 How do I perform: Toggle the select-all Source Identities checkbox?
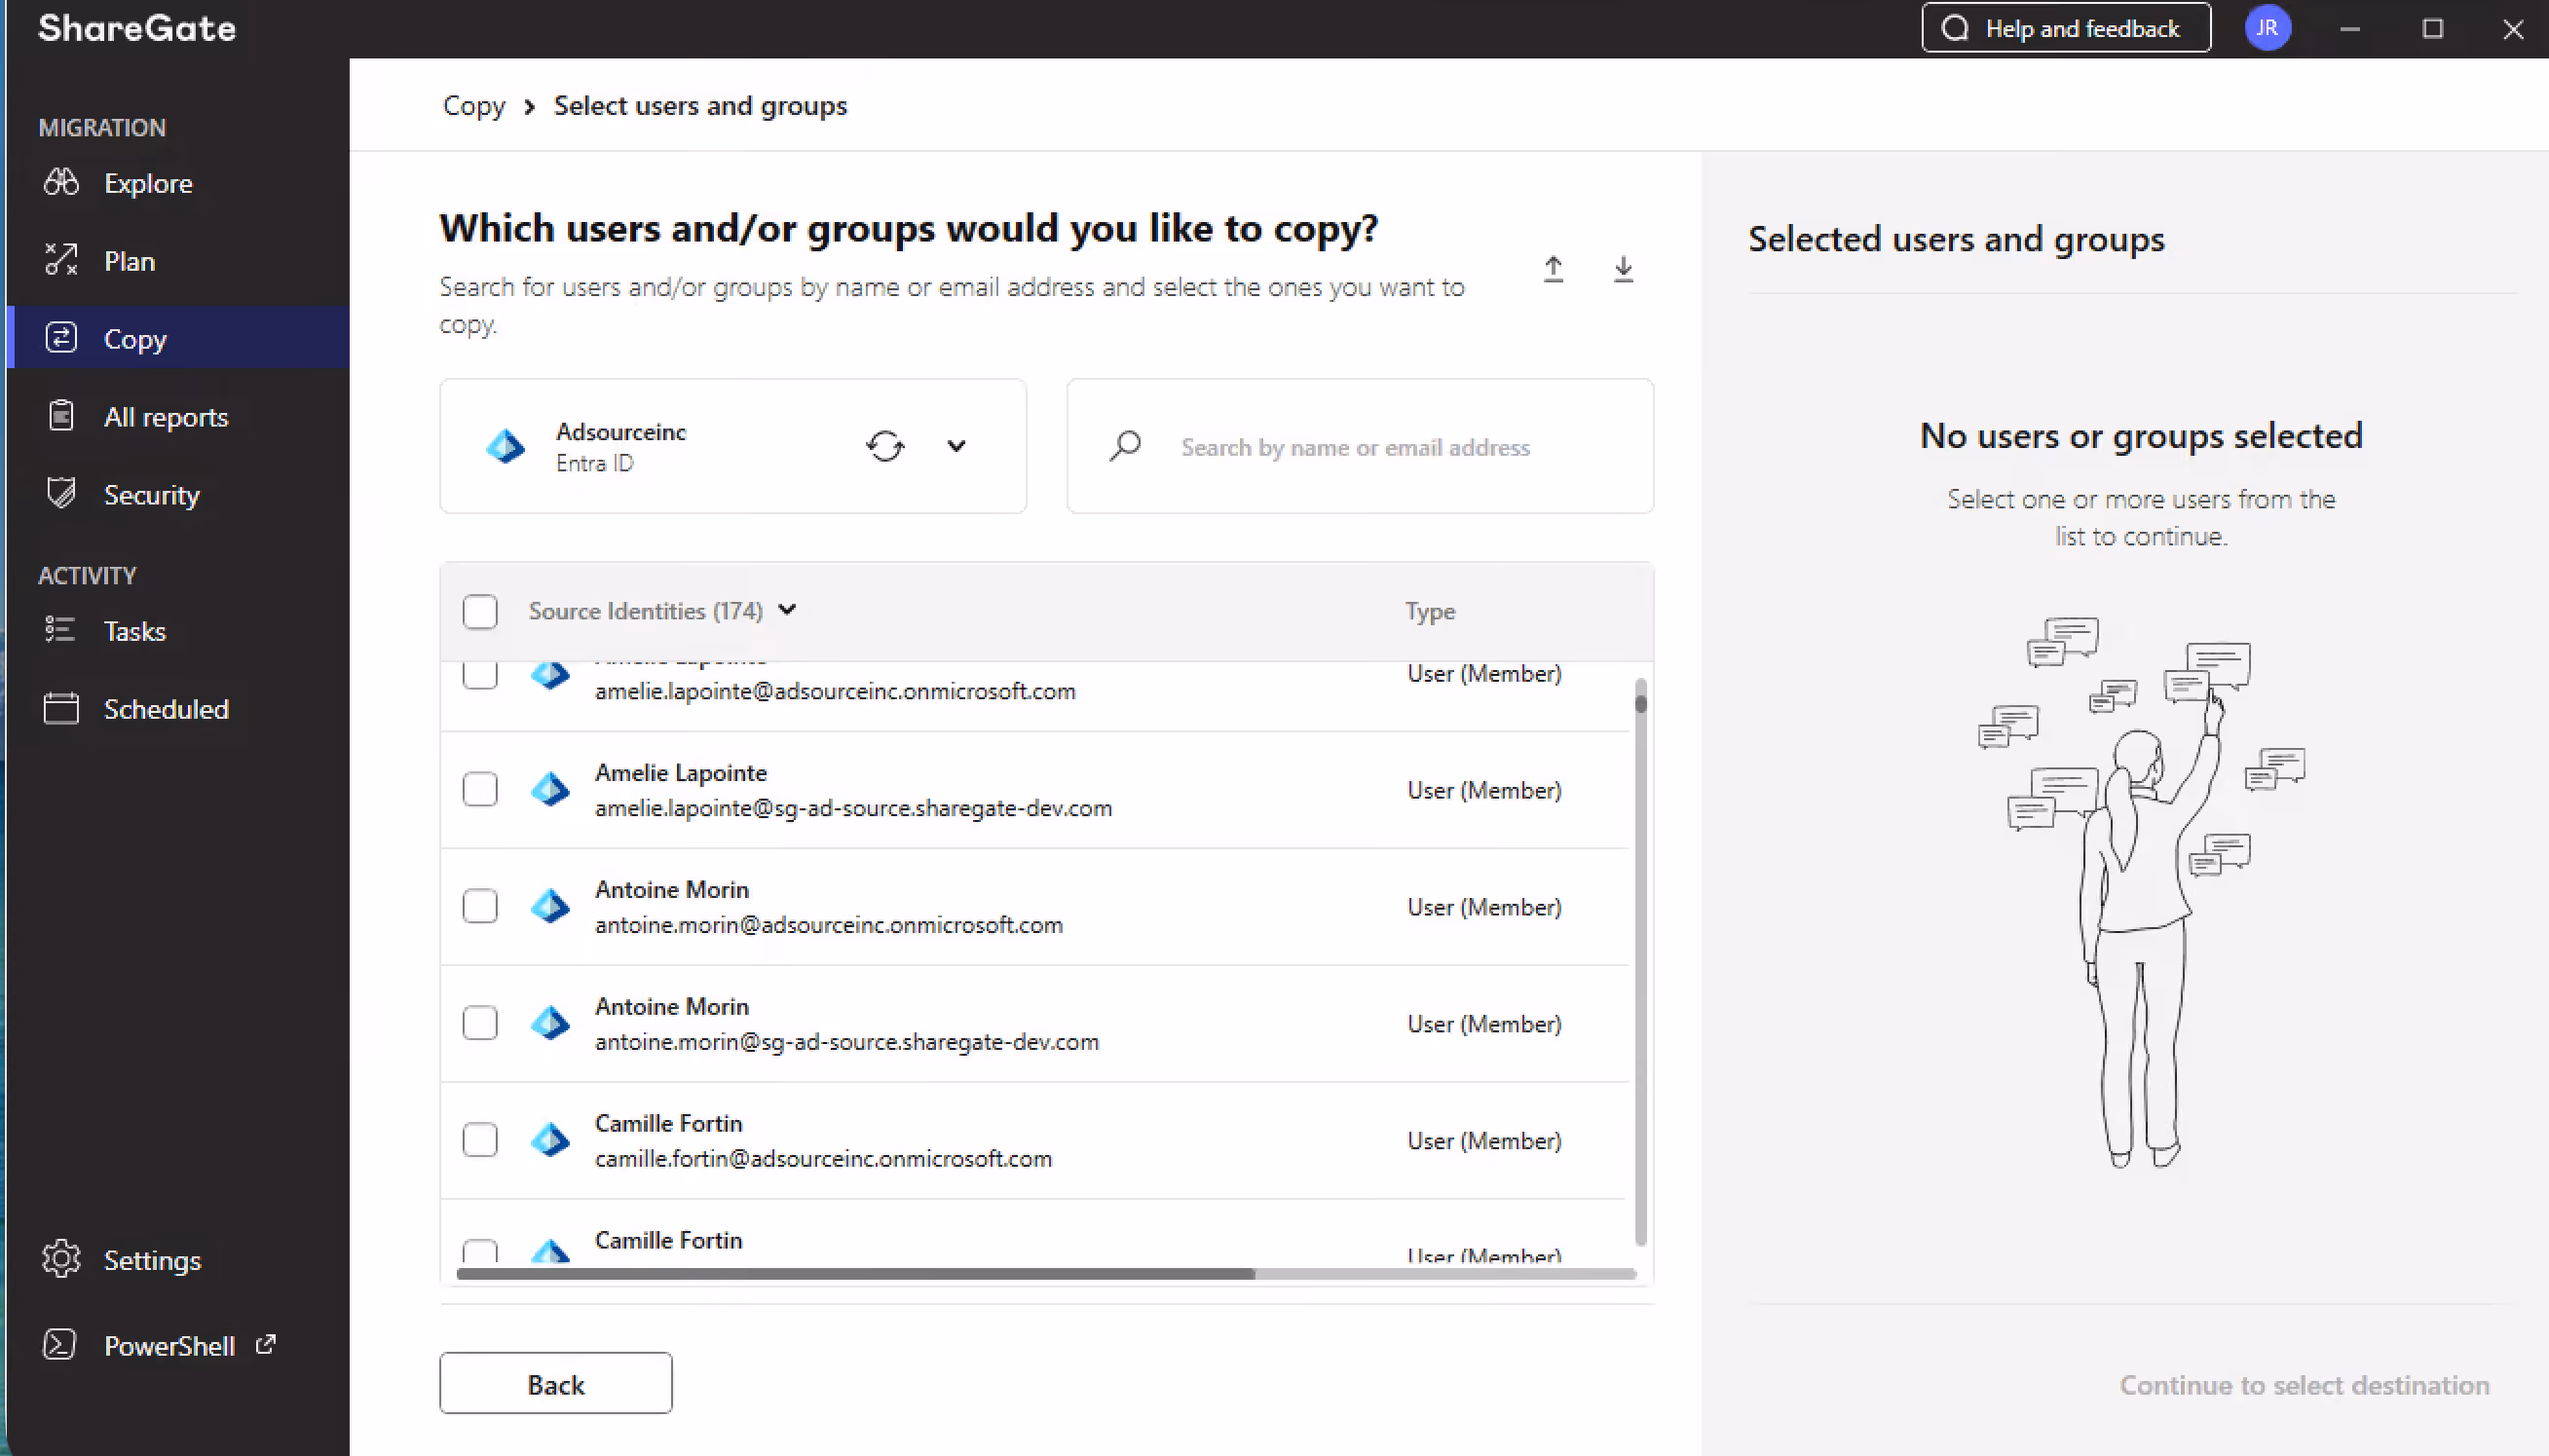click(480, 611)
